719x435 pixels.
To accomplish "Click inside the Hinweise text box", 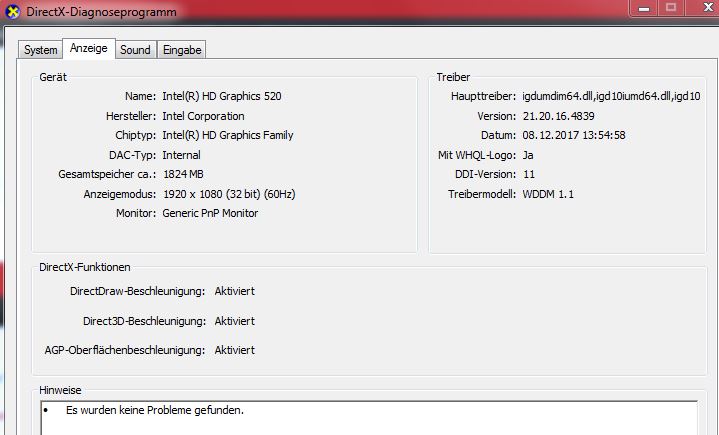I will tap(370, 418).
